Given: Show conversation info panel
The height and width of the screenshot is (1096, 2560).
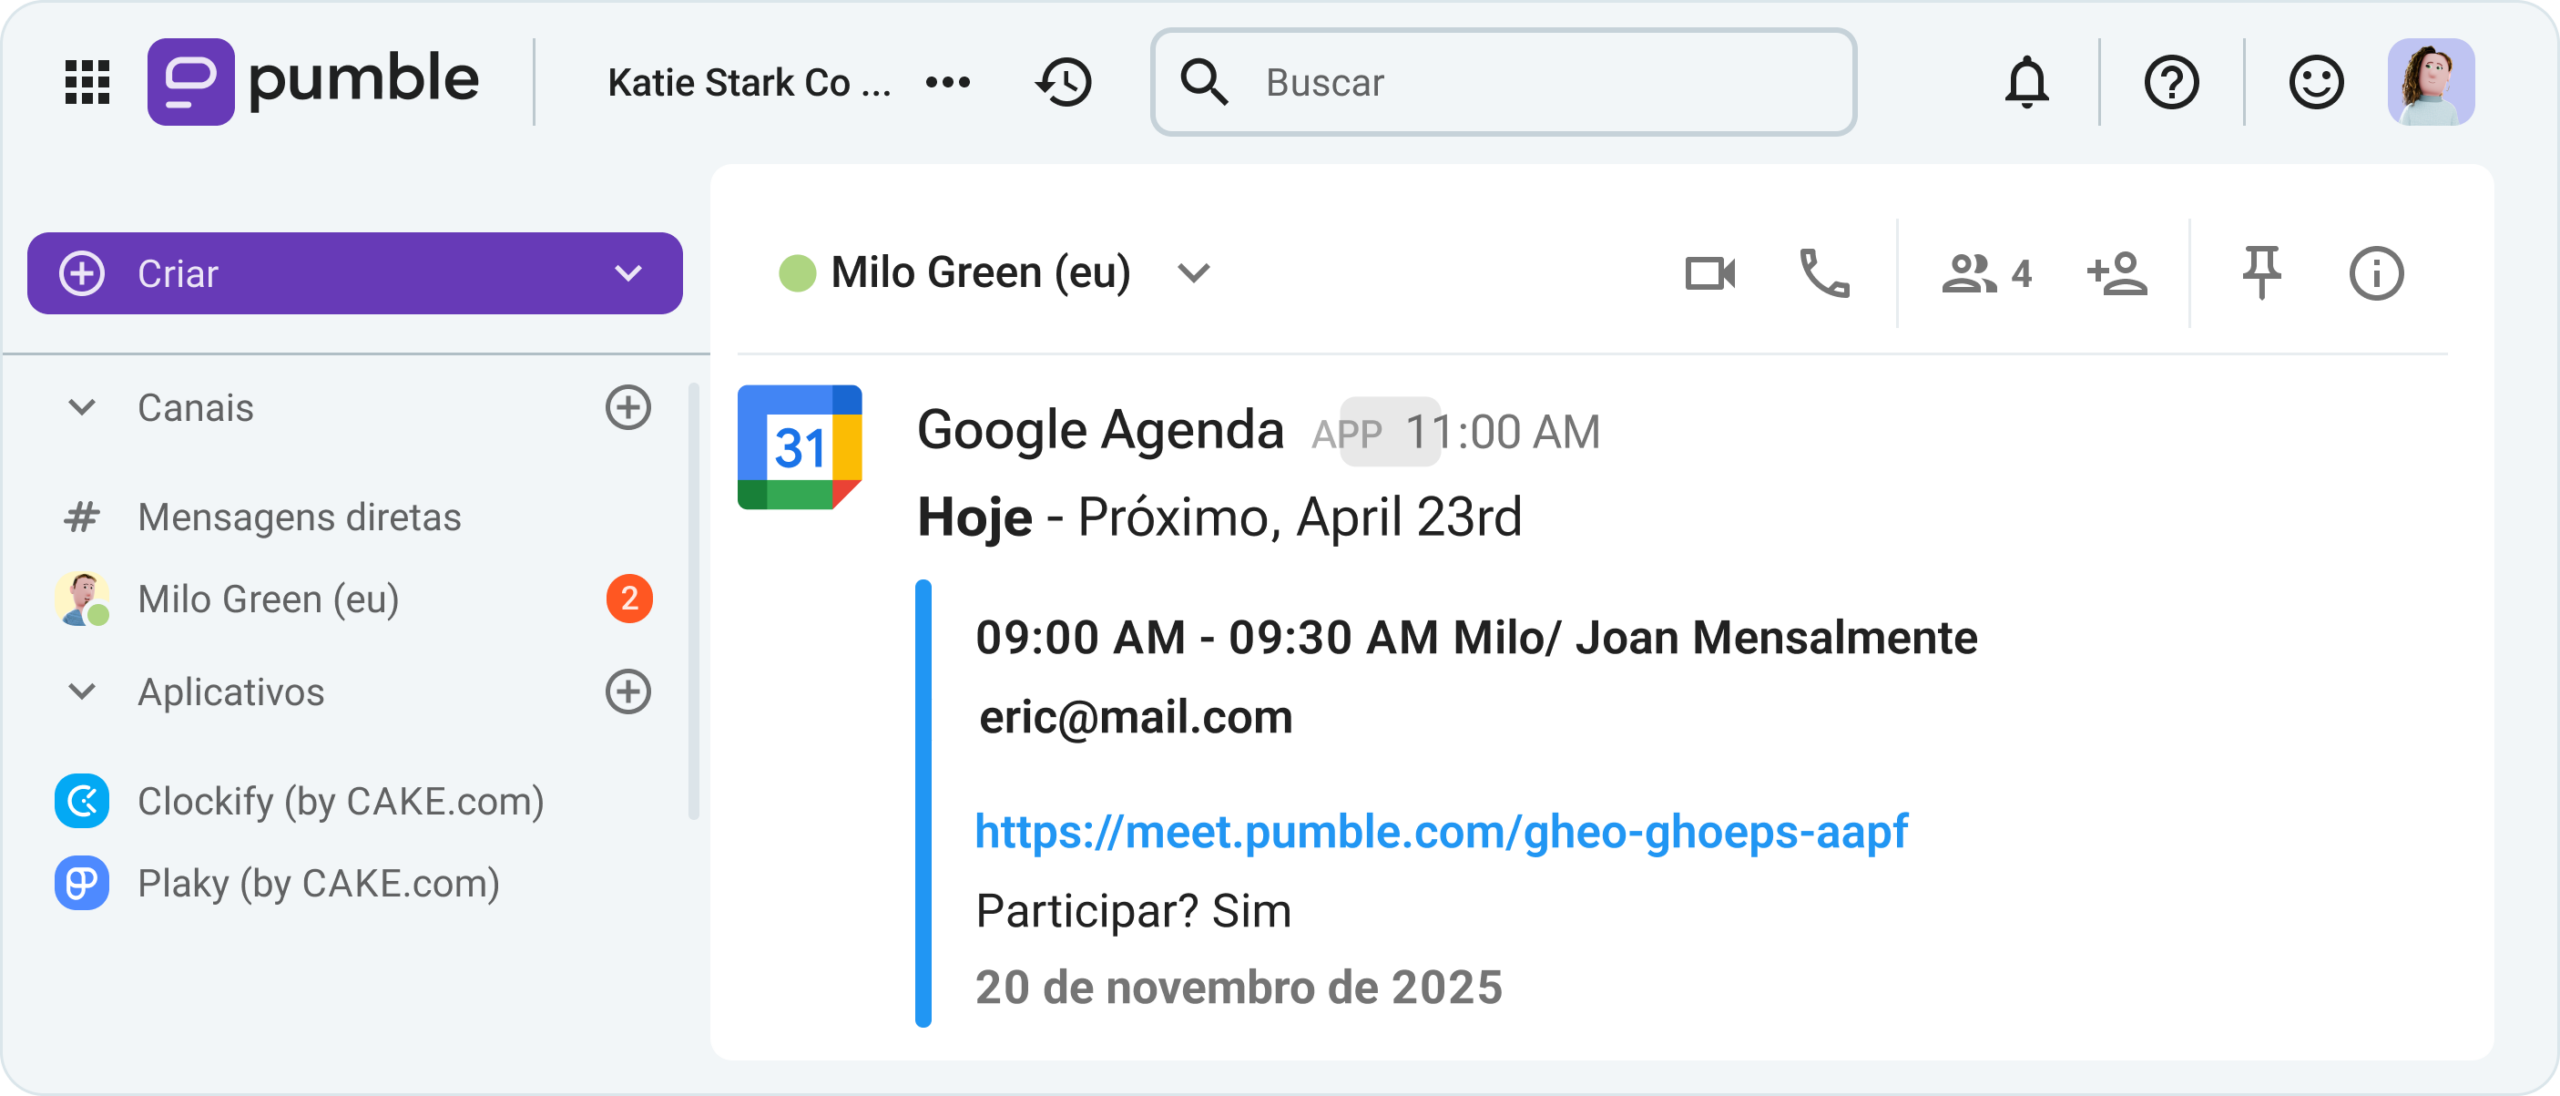Looking at the screenshot, I should pyautogui.click(x=2377, y=273).
